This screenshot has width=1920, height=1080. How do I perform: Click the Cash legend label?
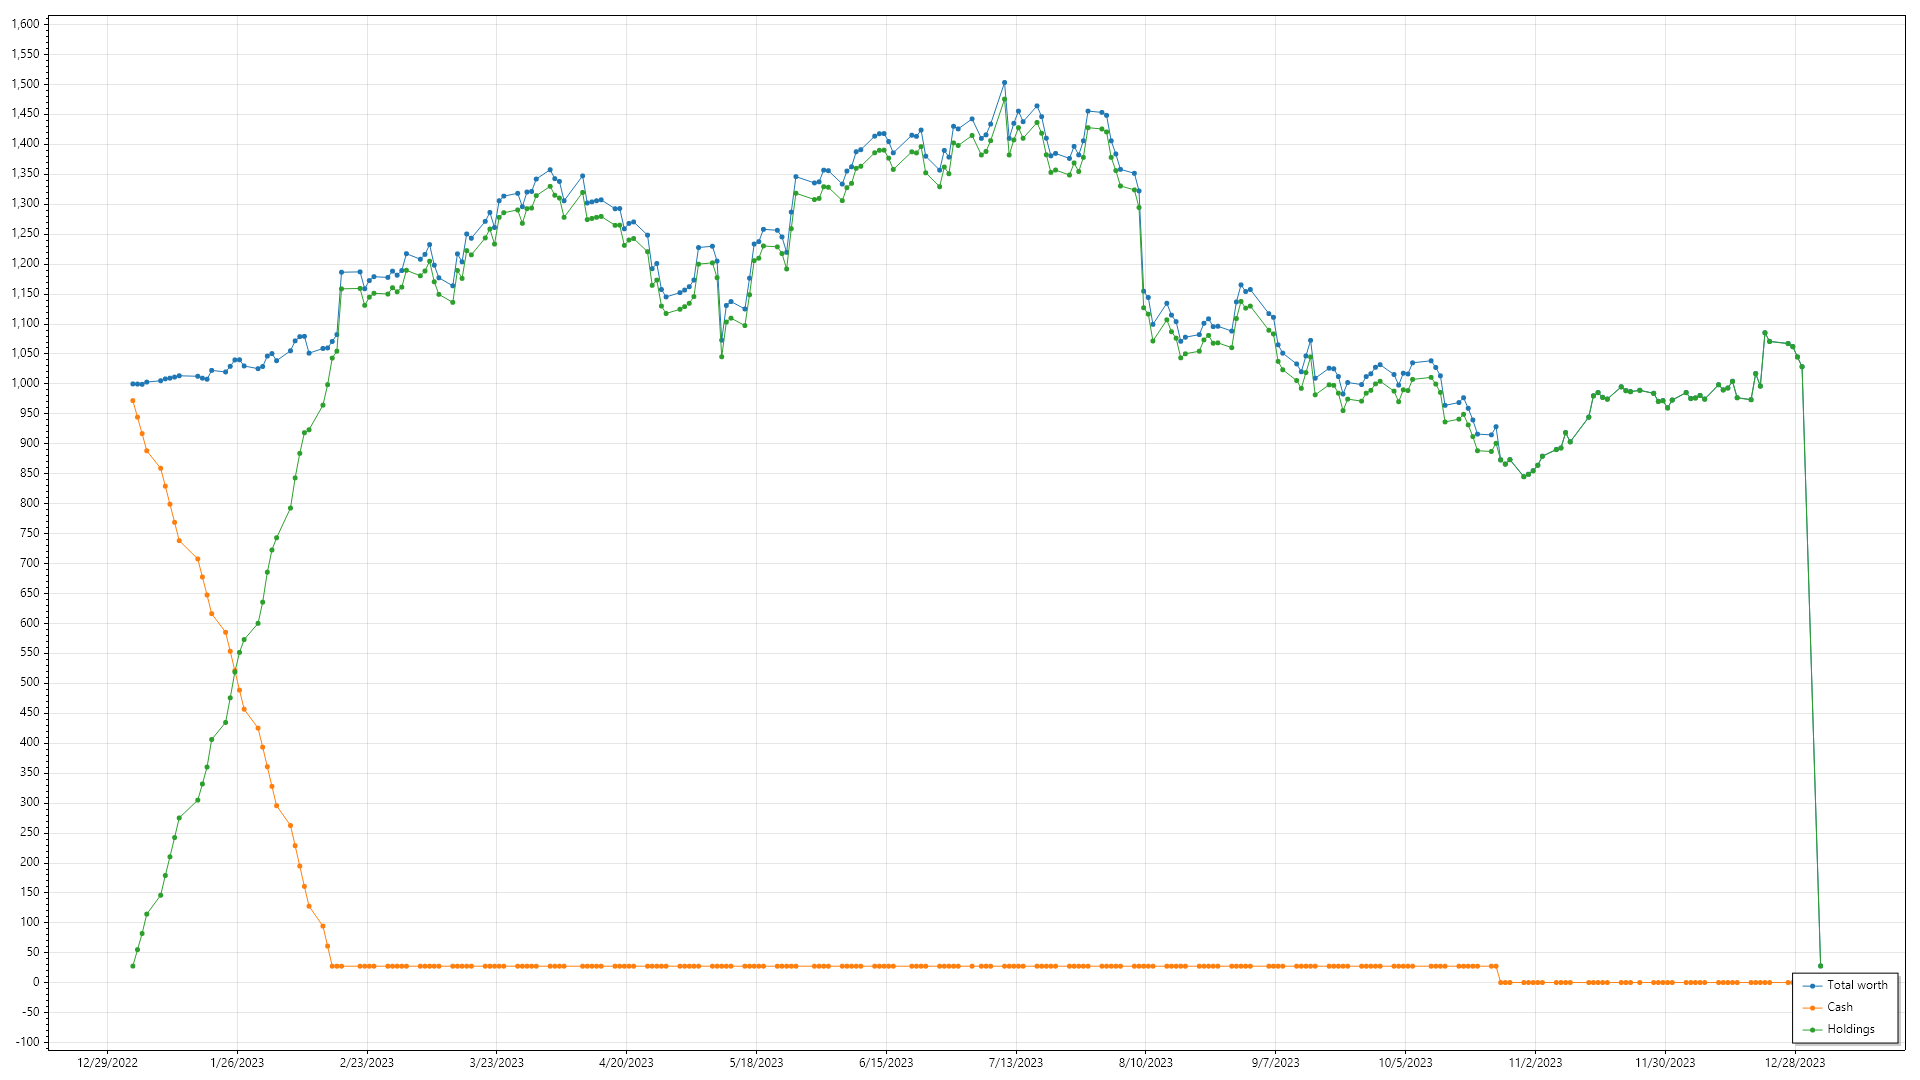coord(1839,1007)
